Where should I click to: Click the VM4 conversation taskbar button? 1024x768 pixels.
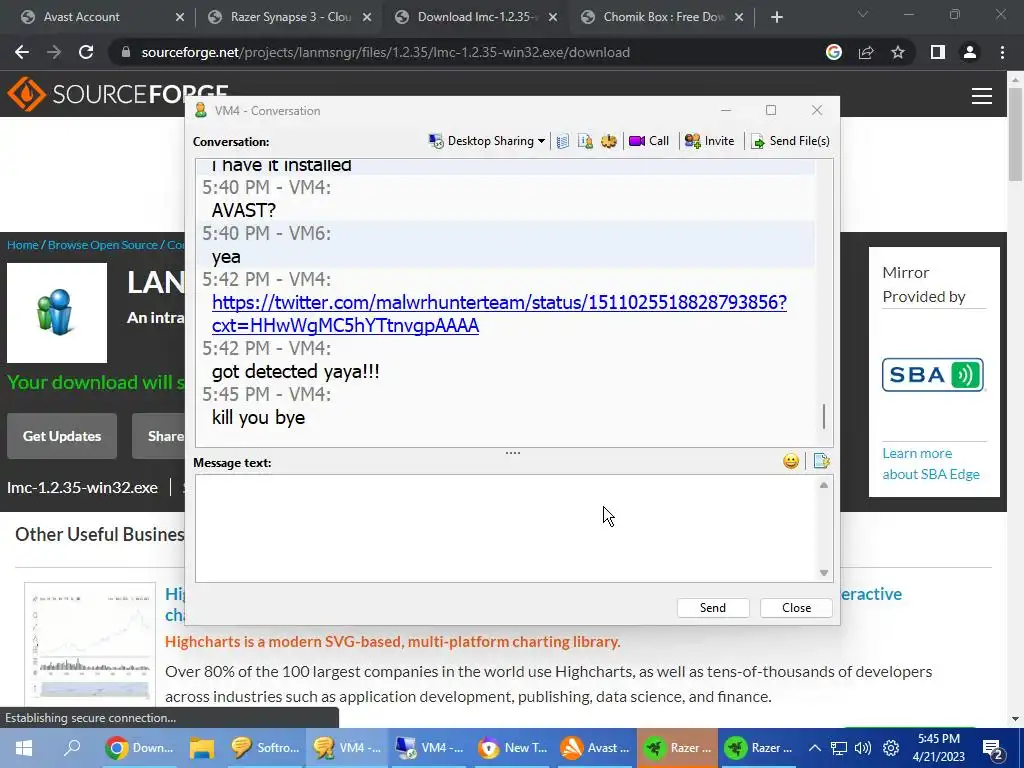(347, 748)
